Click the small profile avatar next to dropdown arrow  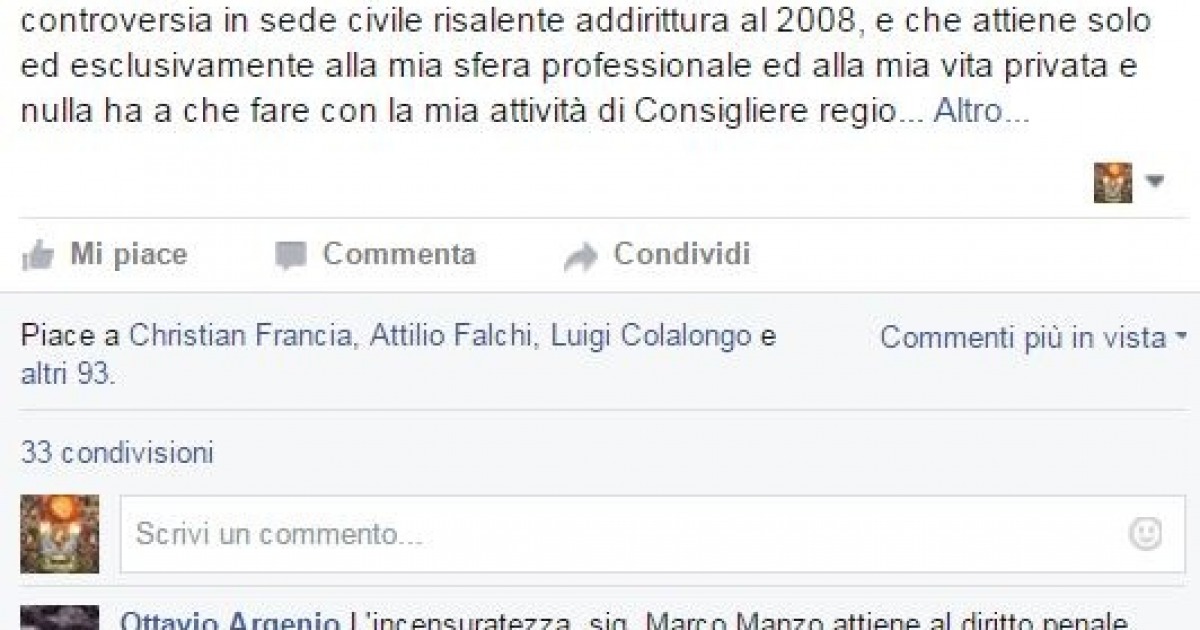pos(1113,183)
